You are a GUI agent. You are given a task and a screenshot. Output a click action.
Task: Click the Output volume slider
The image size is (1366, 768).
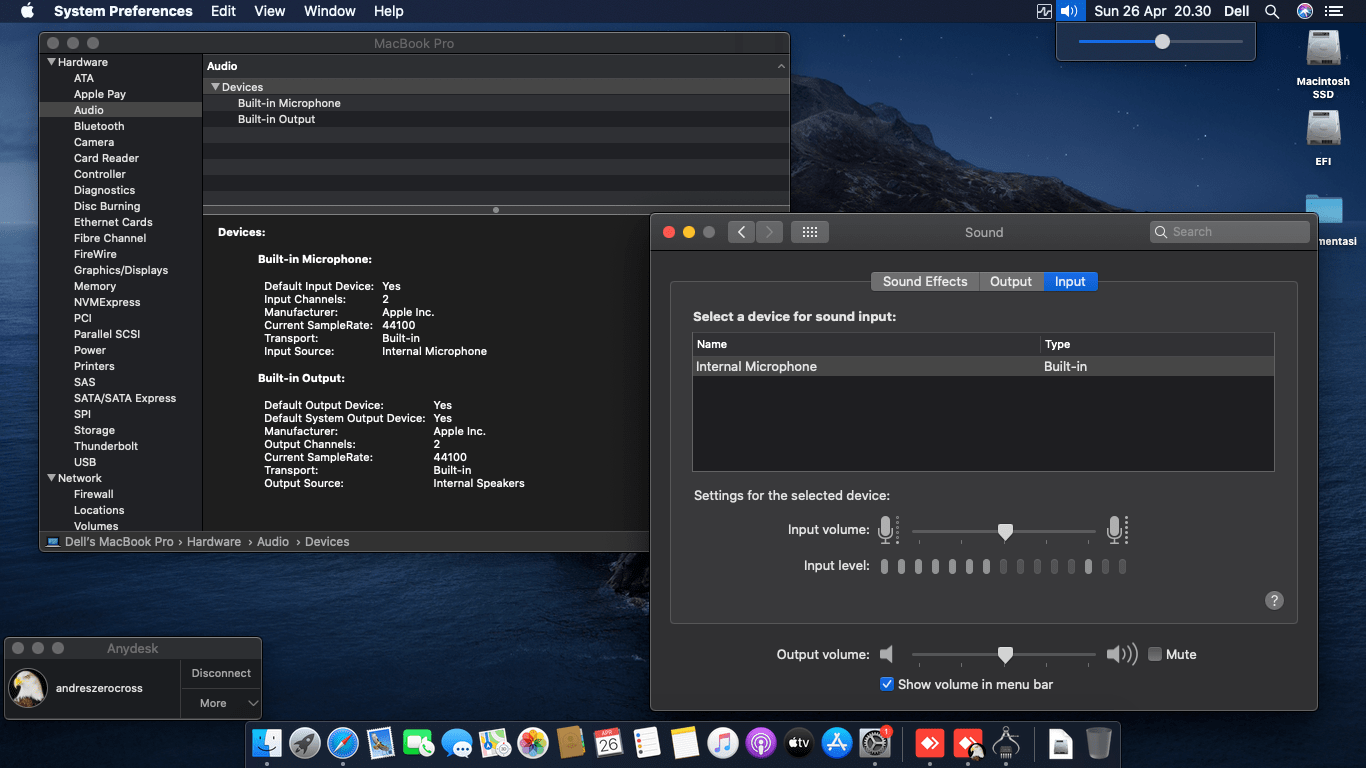tap(1004, 655)
